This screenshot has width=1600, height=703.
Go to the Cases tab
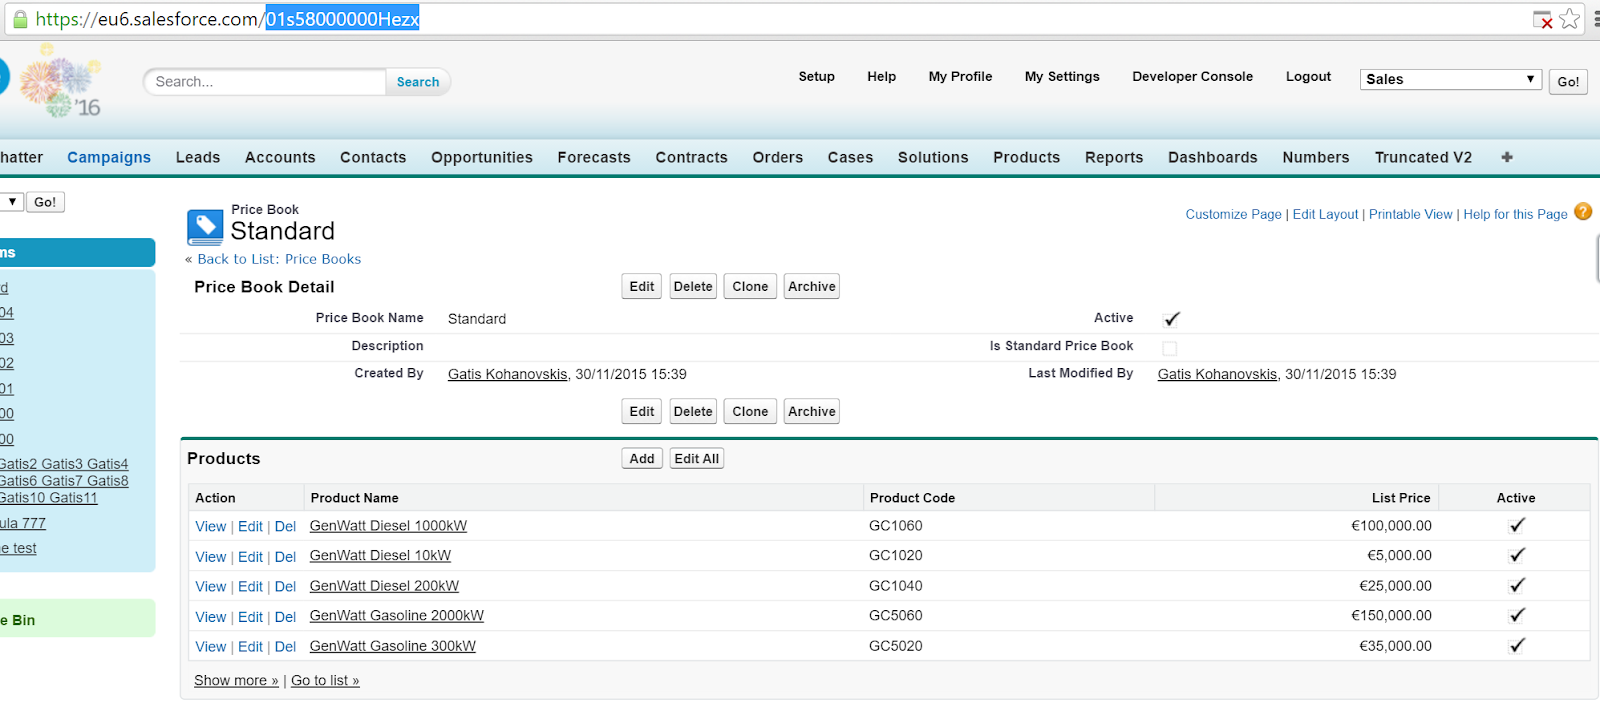click(x=850, y=157)
